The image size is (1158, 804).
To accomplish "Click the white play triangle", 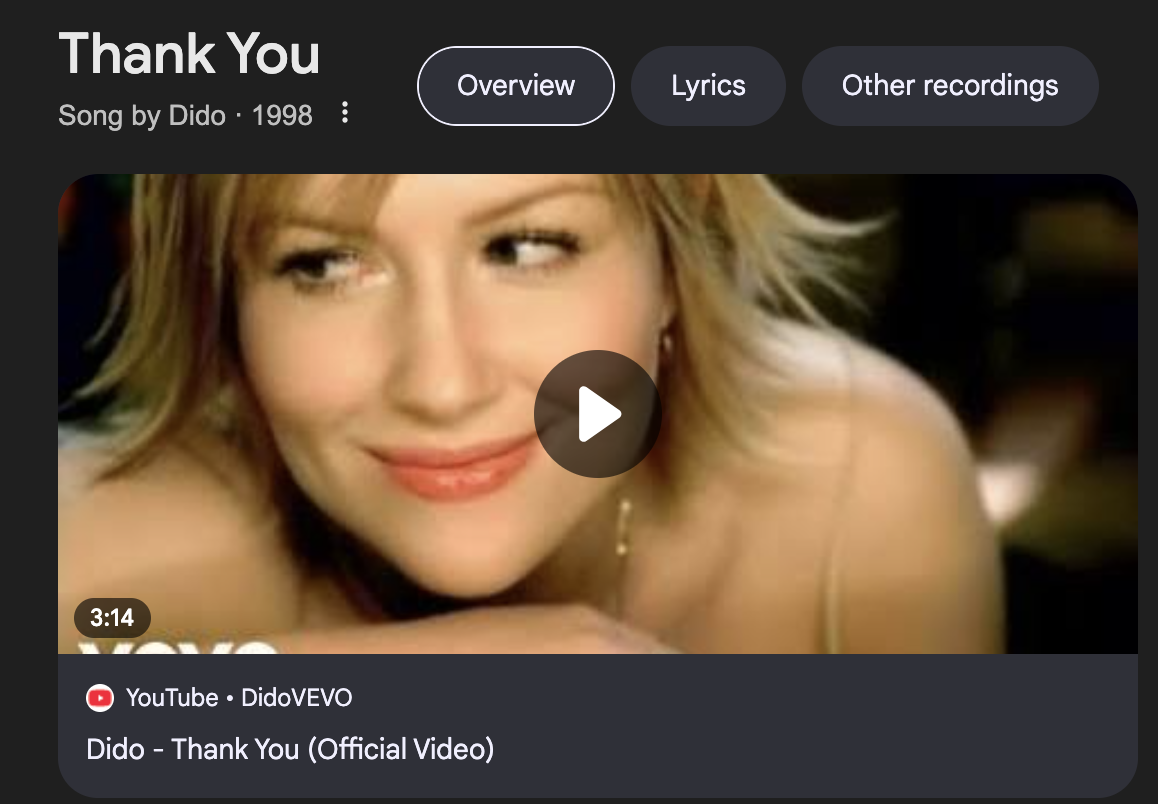I will click(x=600, y=414).
